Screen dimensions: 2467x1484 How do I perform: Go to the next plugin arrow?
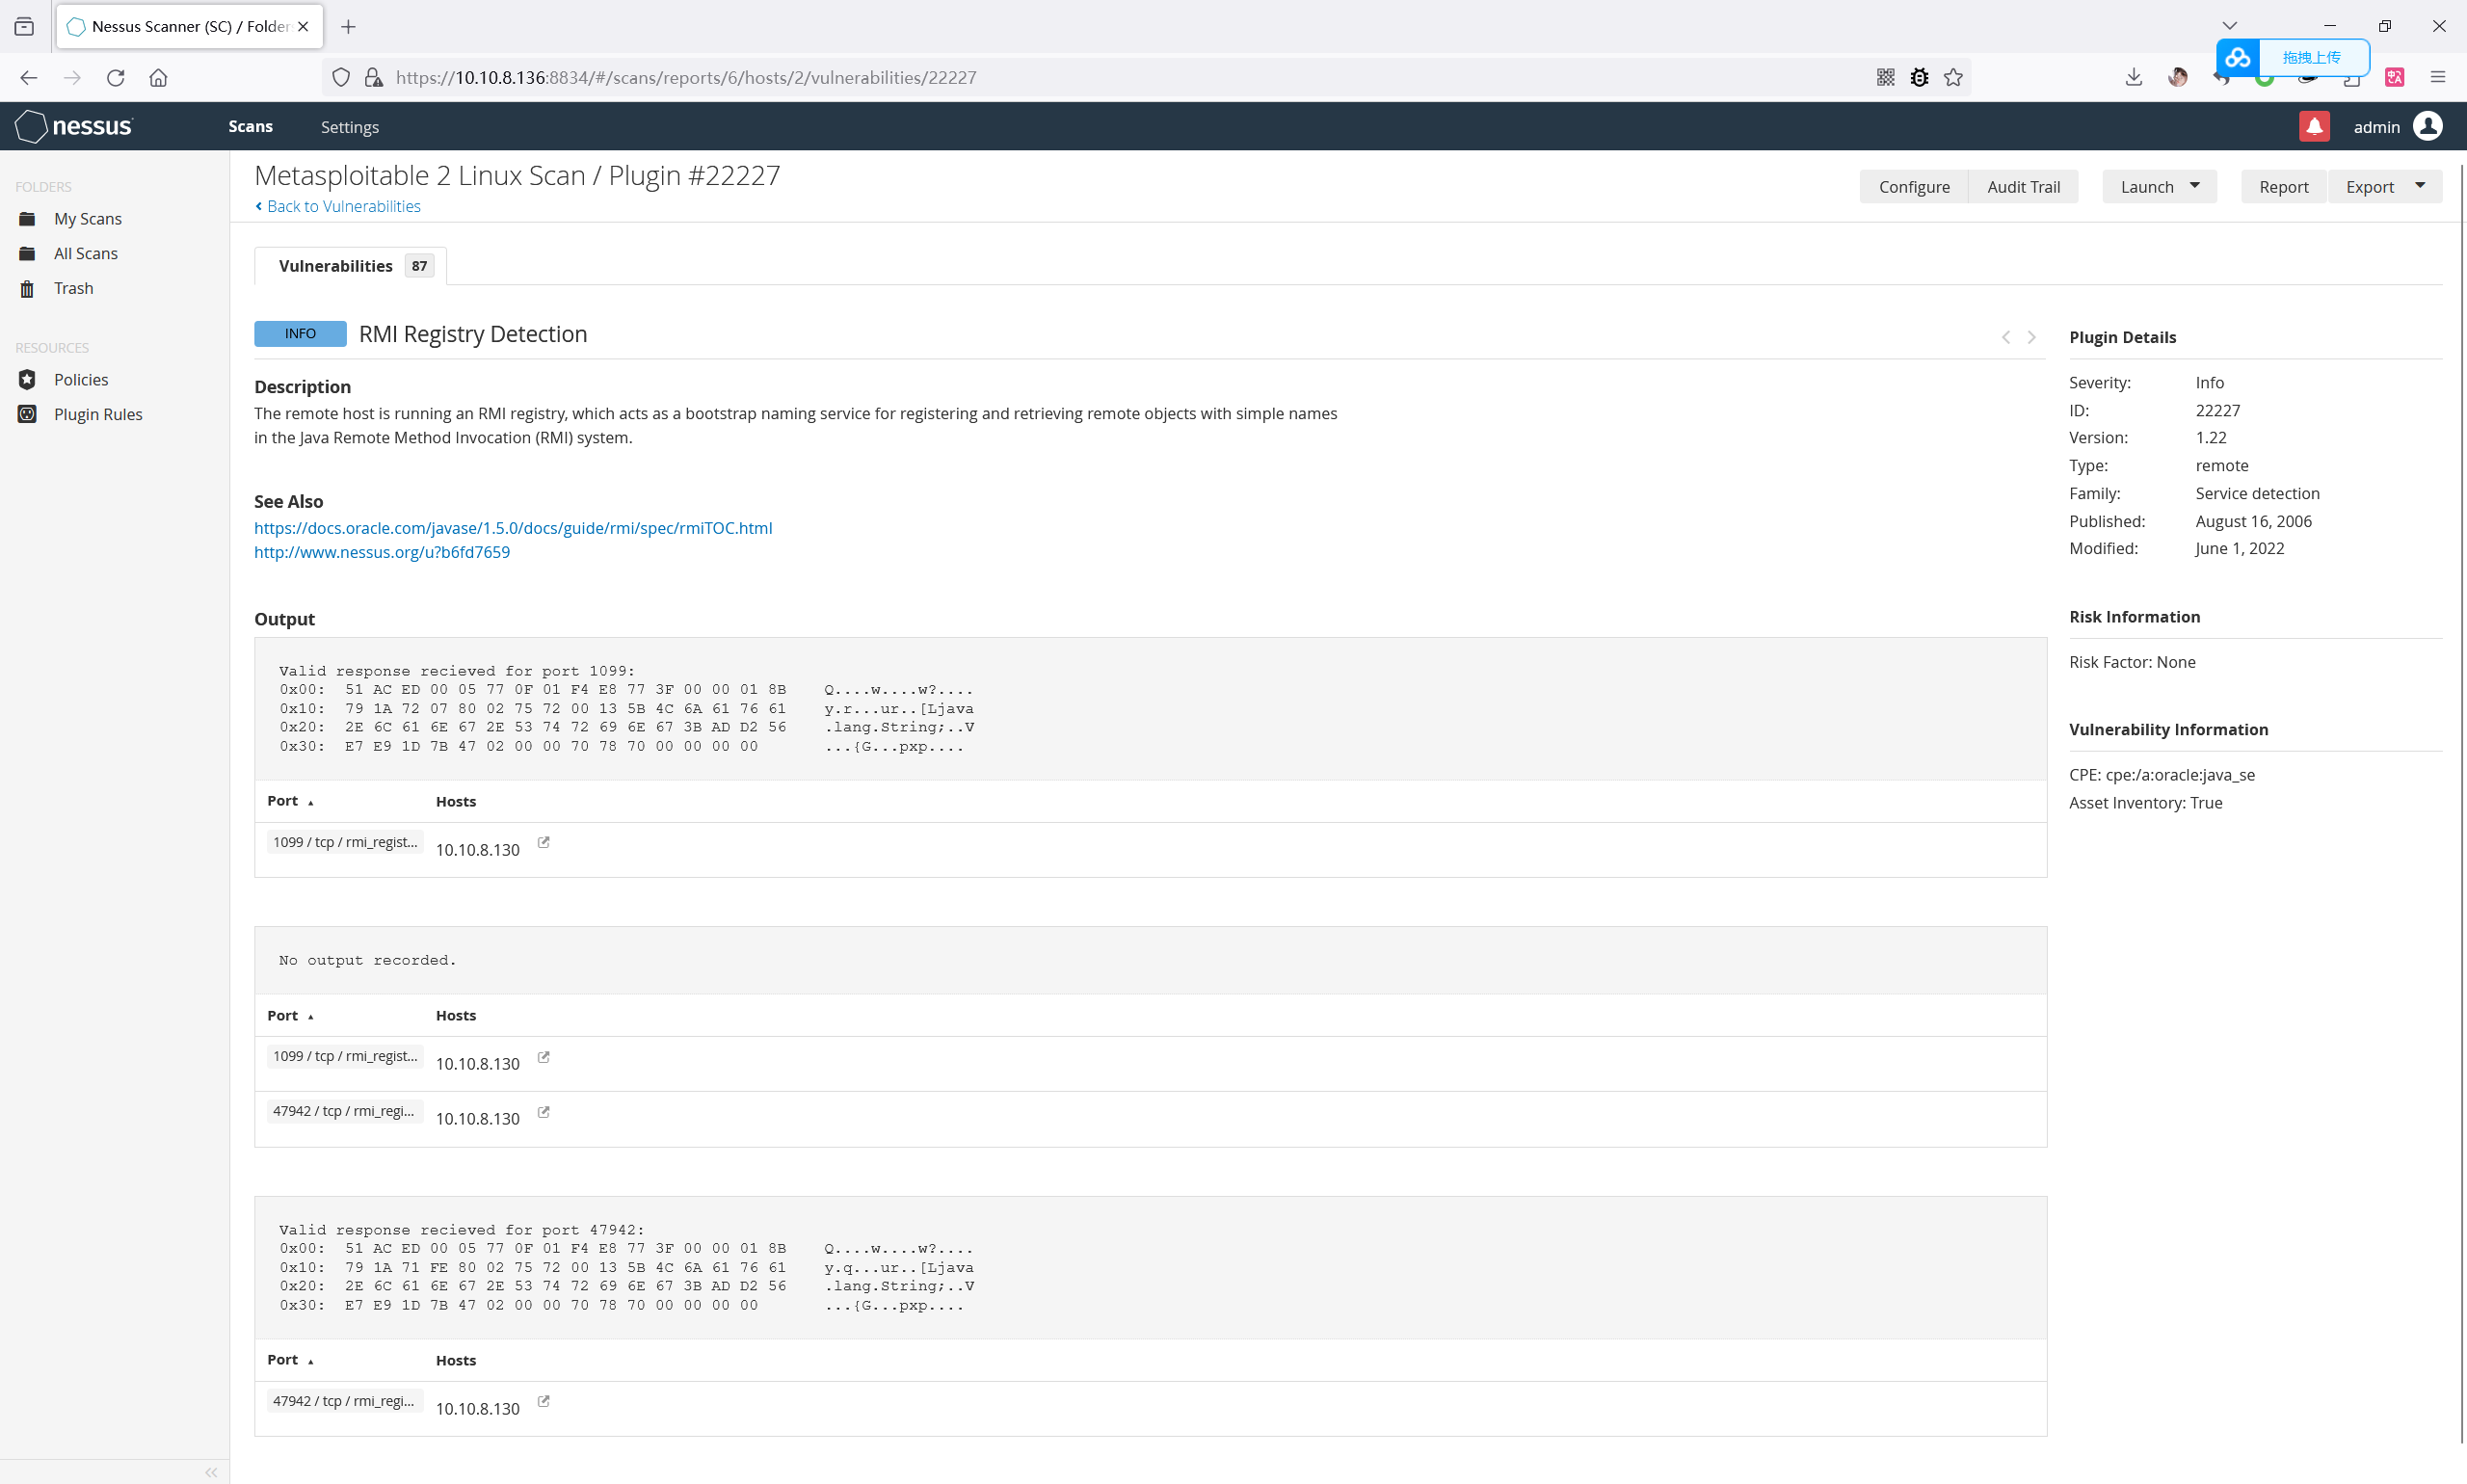pyautogui.click(x=2031, y=337)
